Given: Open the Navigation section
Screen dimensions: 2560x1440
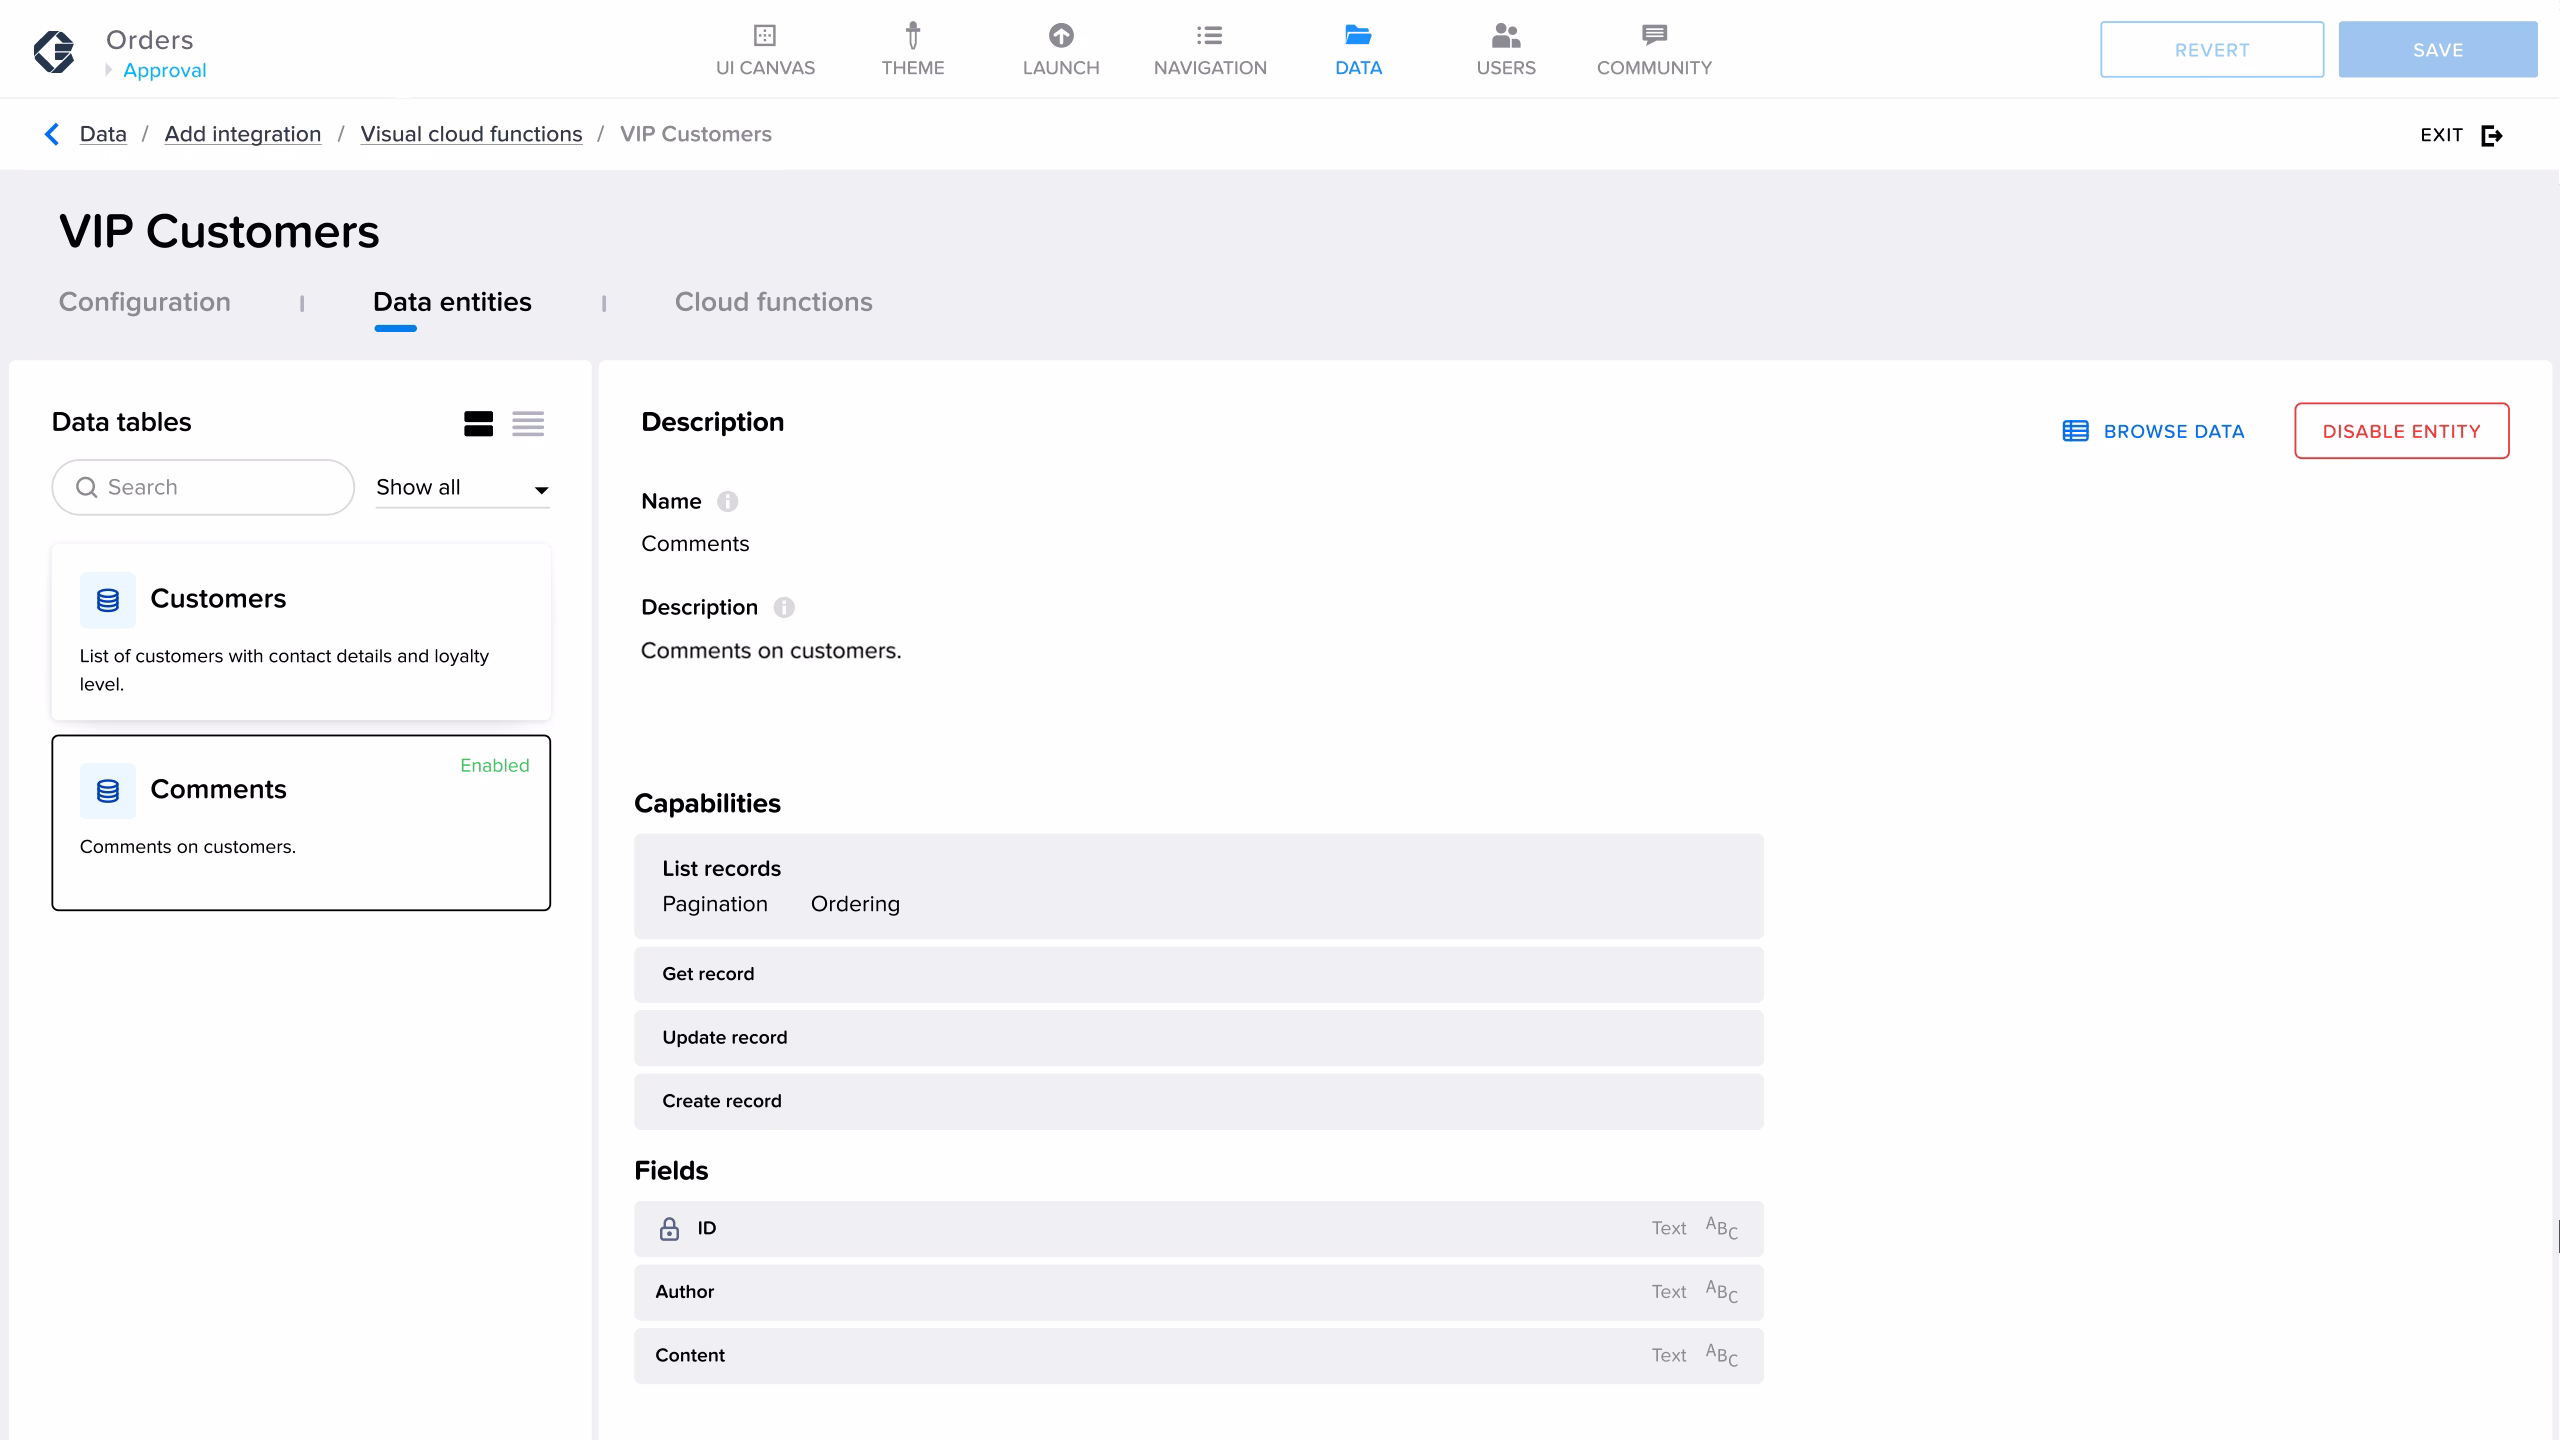Looking at the screenshot, I should (x=1209, y=50).
